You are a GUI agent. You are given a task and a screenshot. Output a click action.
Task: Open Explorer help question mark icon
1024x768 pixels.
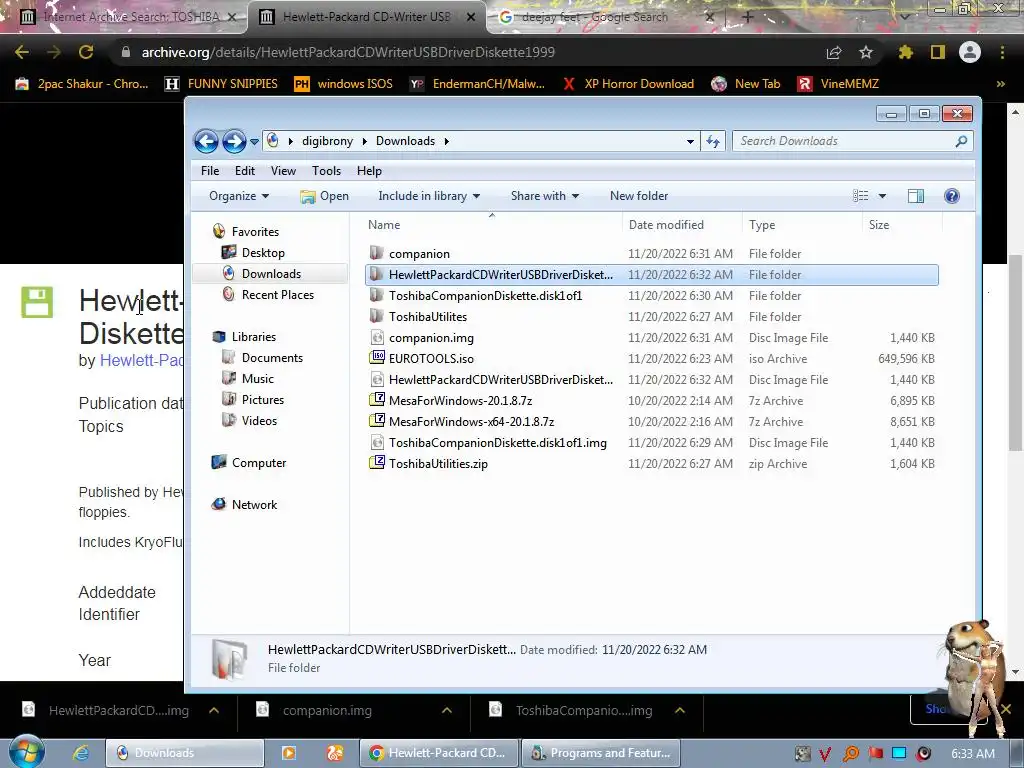[x=952, y=196]
